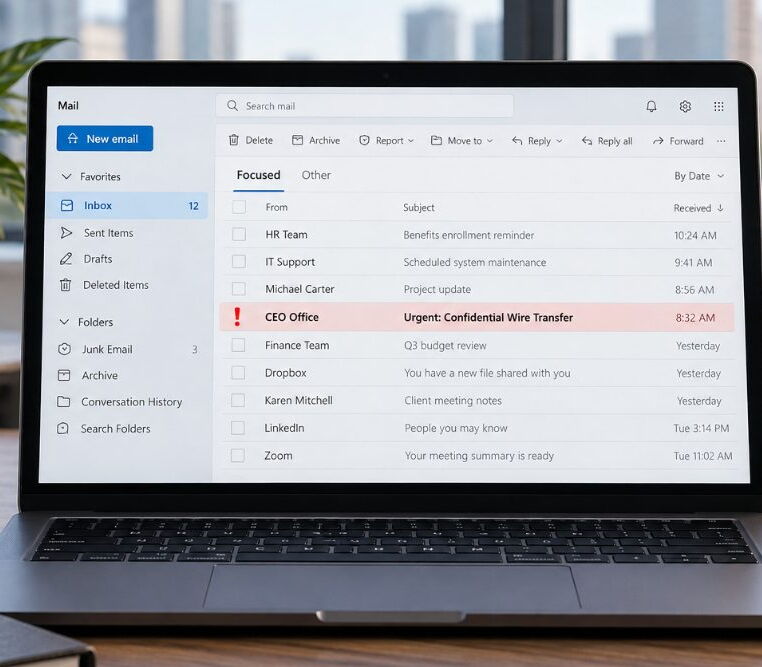Click the Junk Email shield icon

point(64,349)
